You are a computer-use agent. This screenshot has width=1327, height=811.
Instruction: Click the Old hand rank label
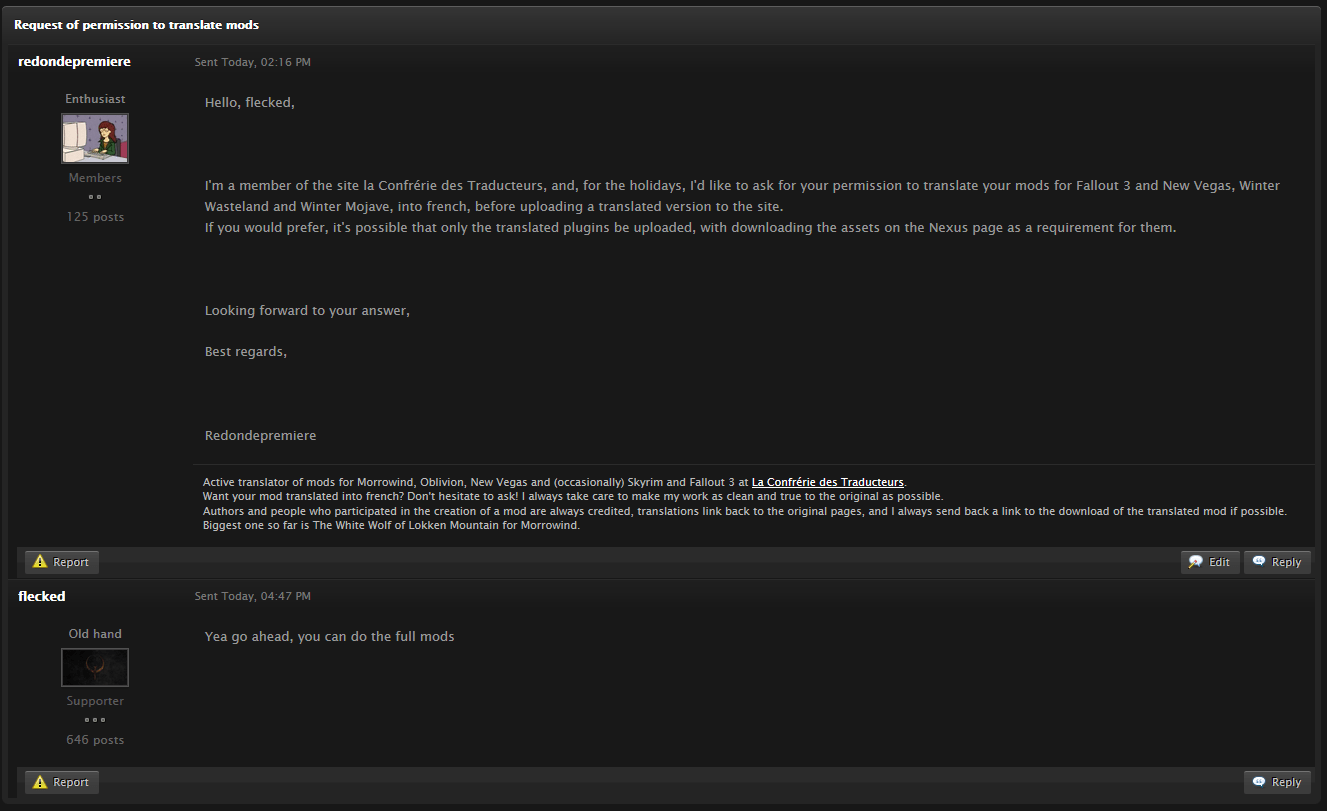pos(95,633)
